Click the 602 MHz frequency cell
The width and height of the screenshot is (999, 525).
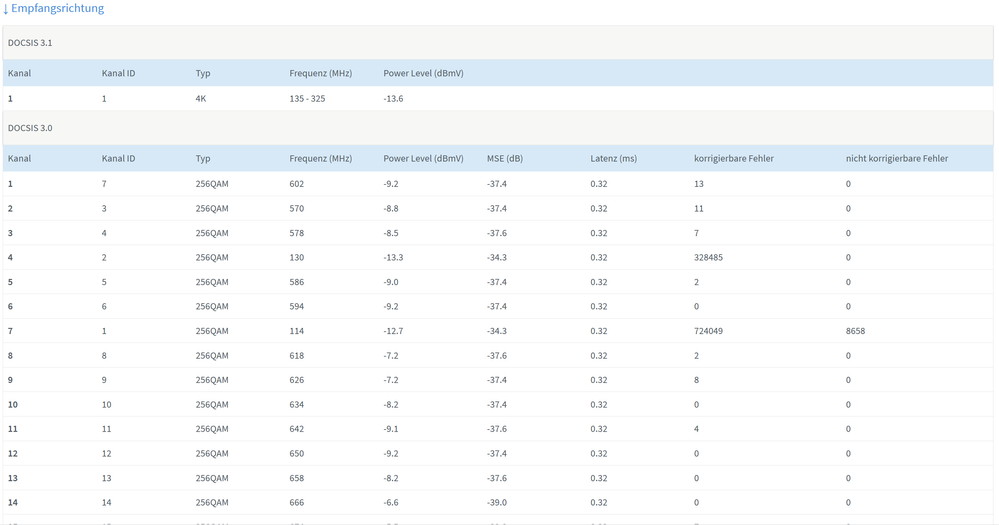296,184
